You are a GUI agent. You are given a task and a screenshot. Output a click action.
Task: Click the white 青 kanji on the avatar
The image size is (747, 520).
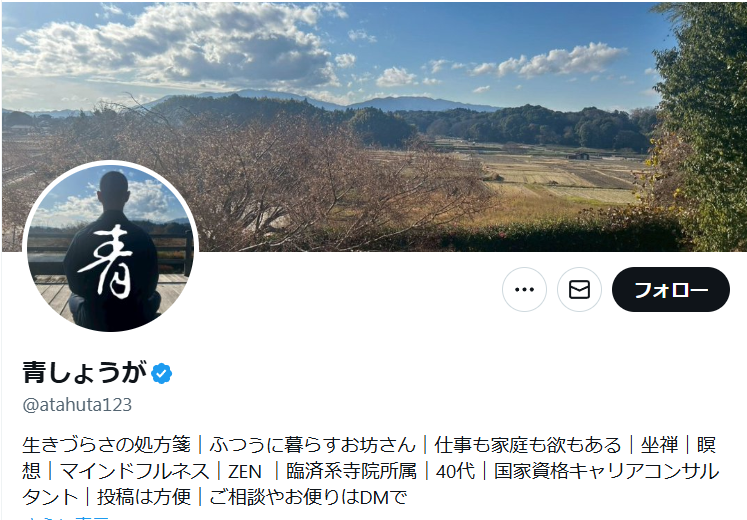tap(106, 261)
